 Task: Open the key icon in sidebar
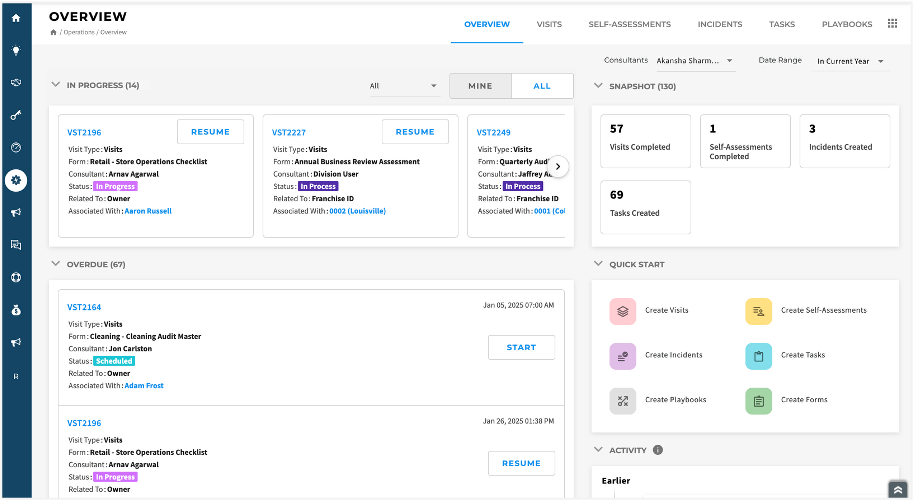click(16, 115)
